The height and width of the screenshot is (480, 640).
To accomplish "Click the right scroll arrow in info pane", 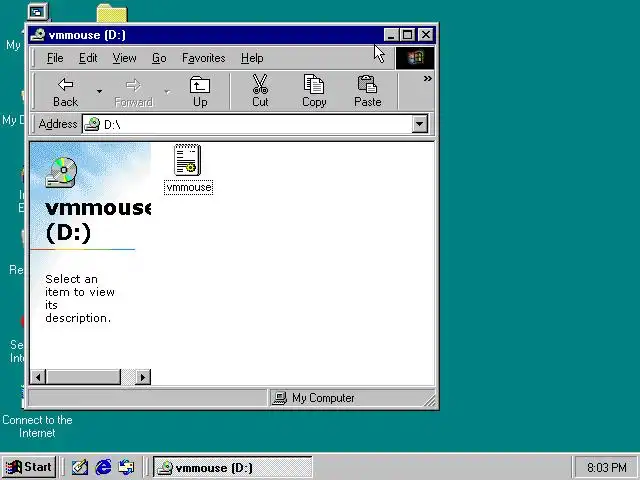I will pos(142,377).
